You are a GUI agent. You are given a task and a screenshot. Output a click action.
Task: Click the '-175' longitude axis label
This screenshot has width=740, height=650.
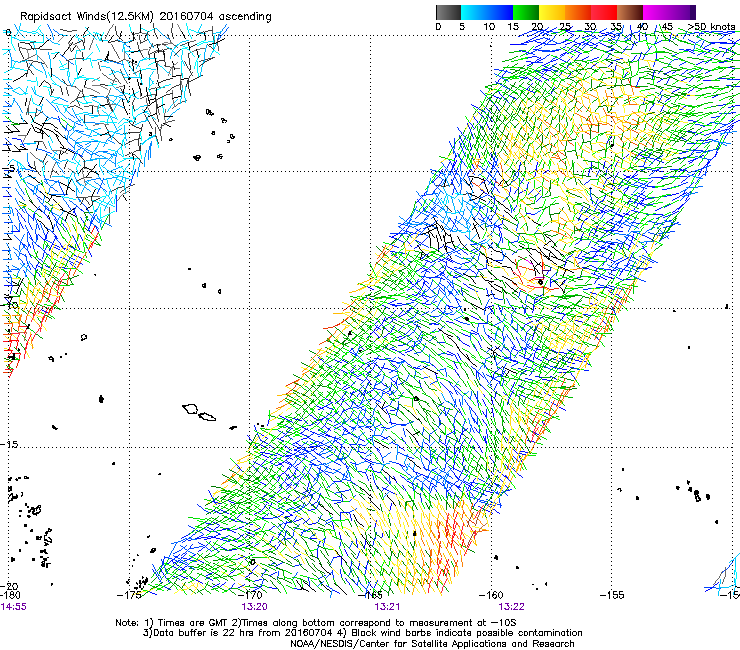[129, 595]
